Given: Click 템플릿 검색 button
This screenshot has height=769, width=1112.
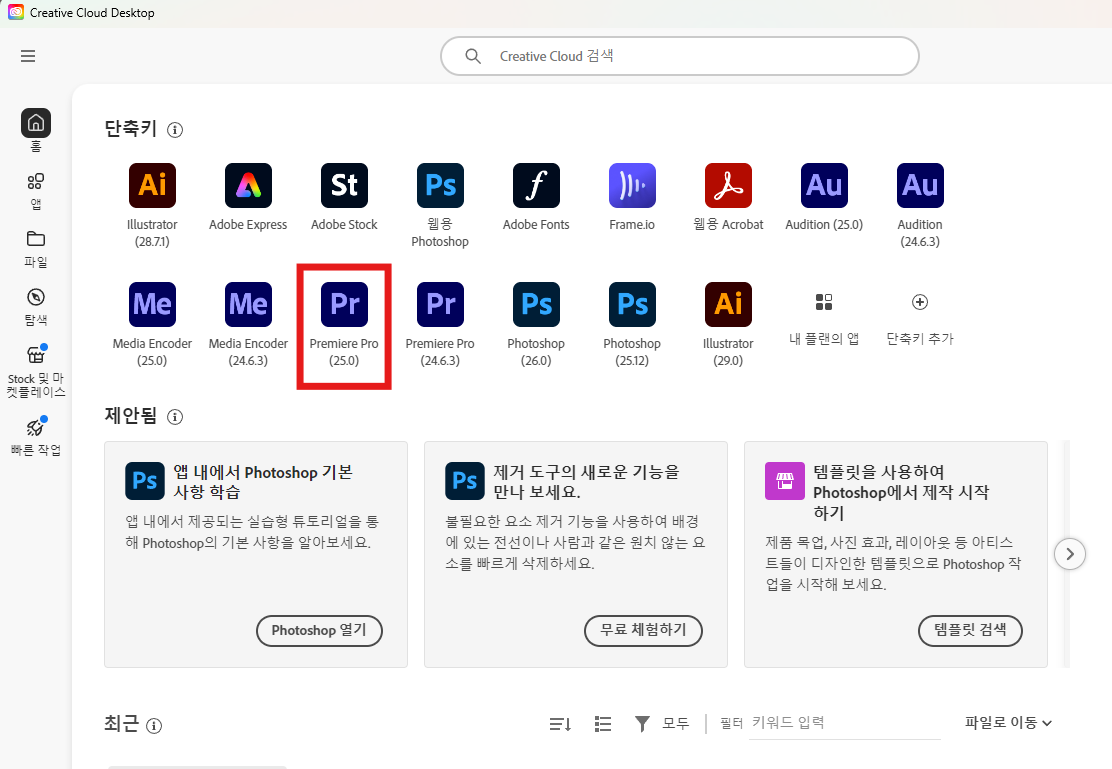Looking at the screenshot, I should [970, 631].
